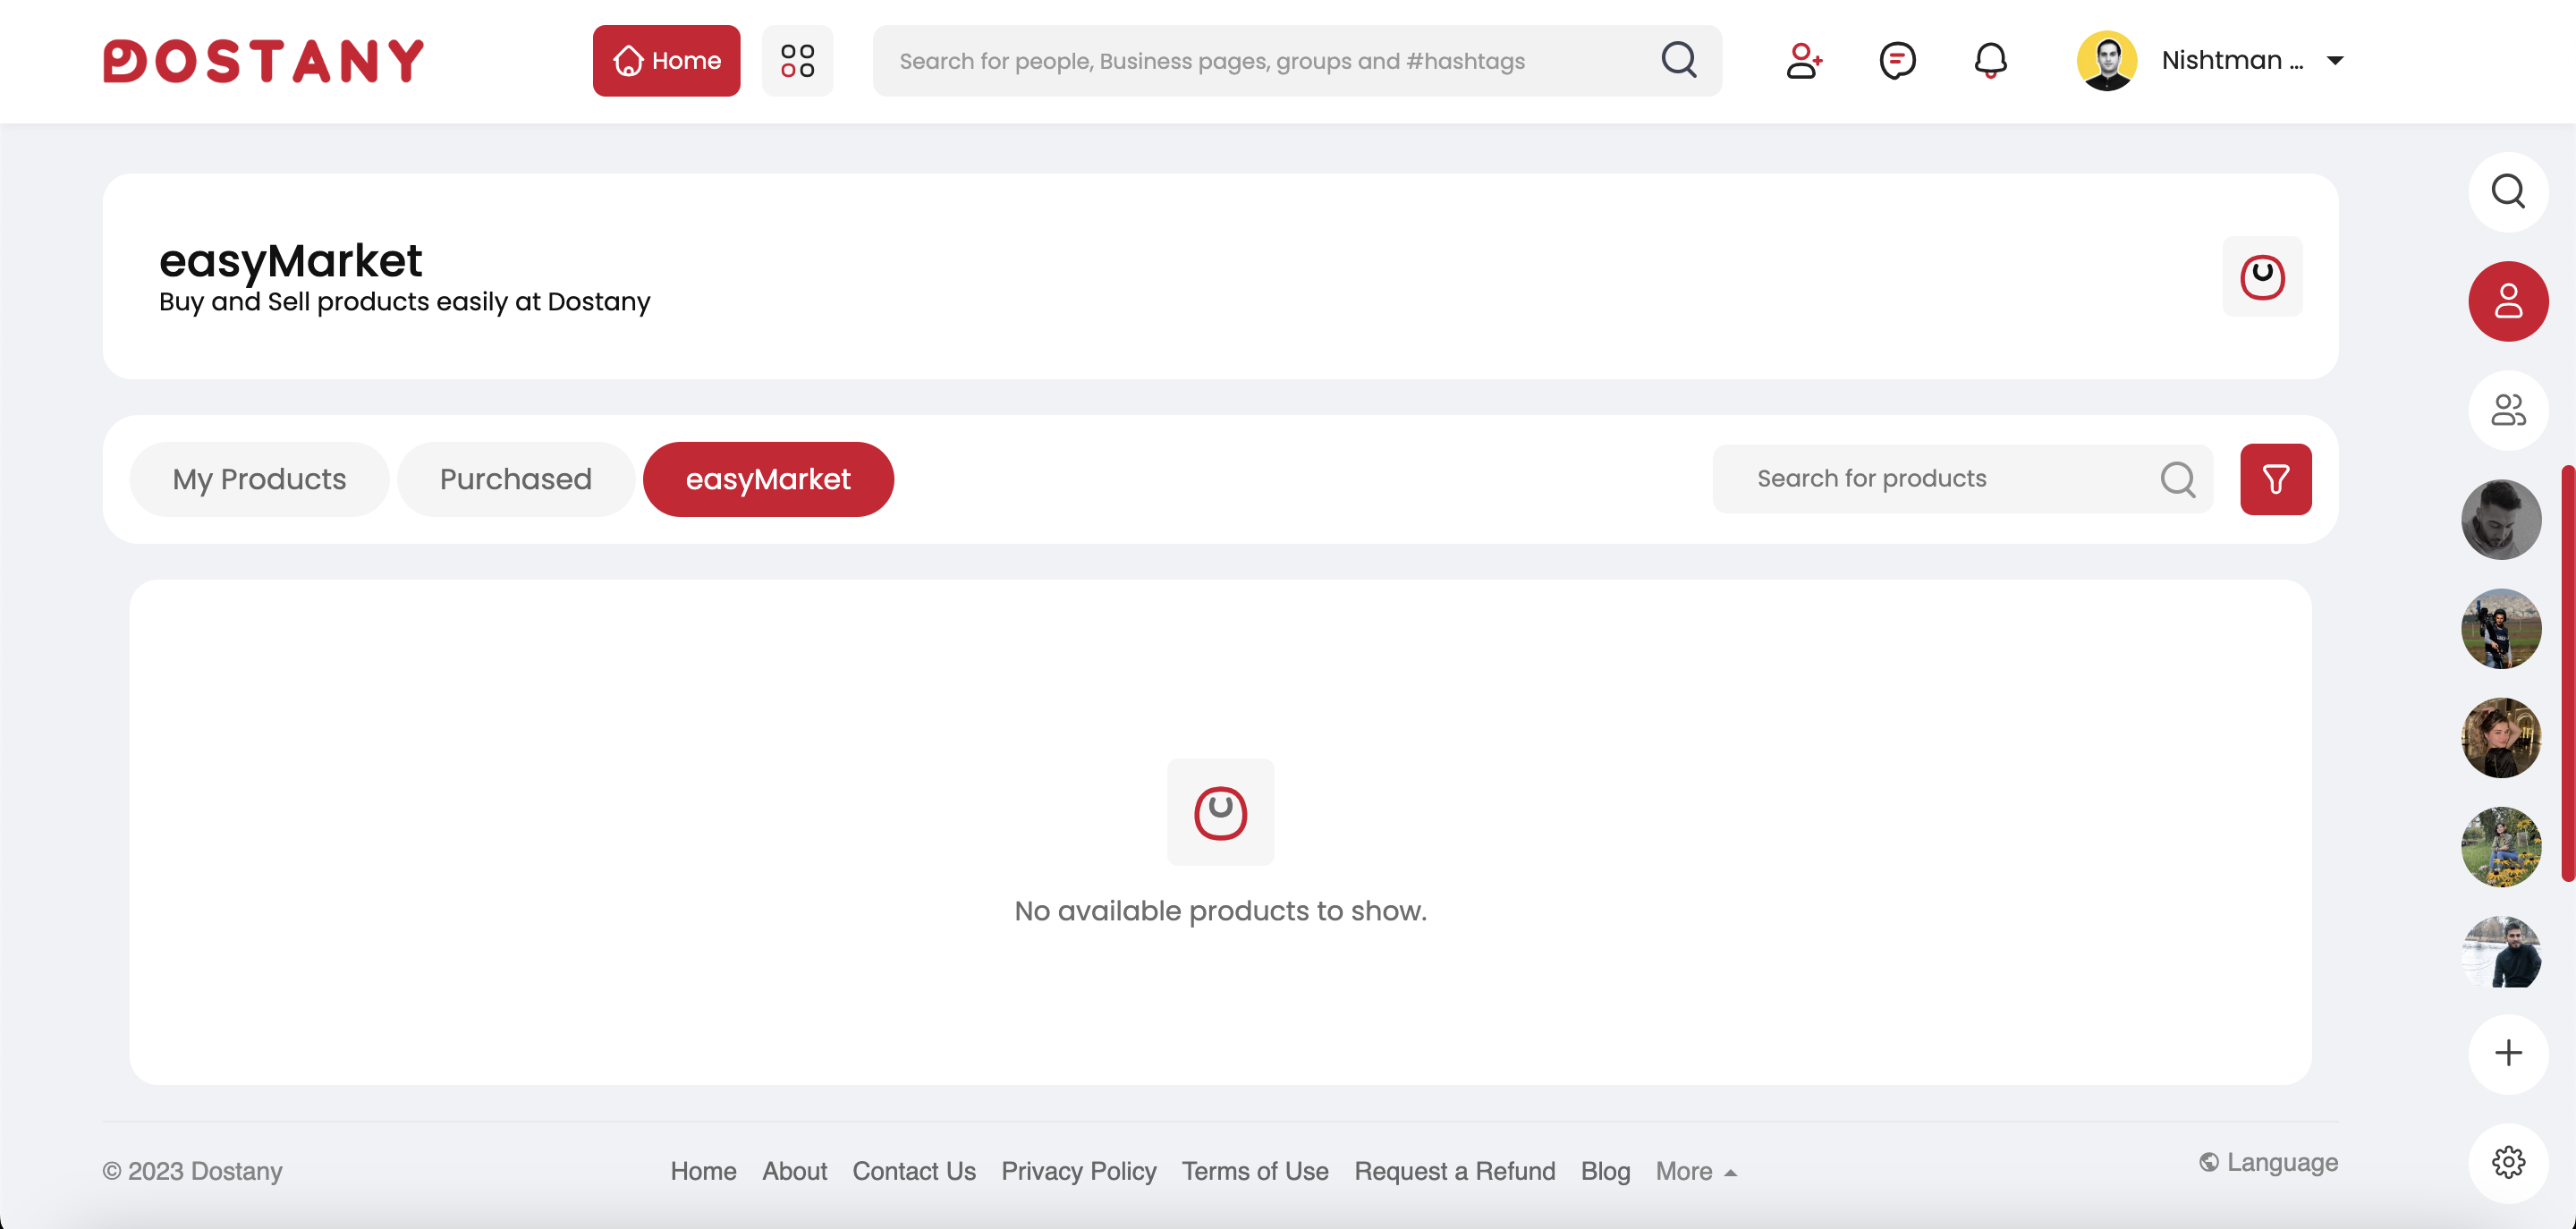The image size is (2576, 1229).
Task: Click the Search for products field
Action: click(1940, 479)
